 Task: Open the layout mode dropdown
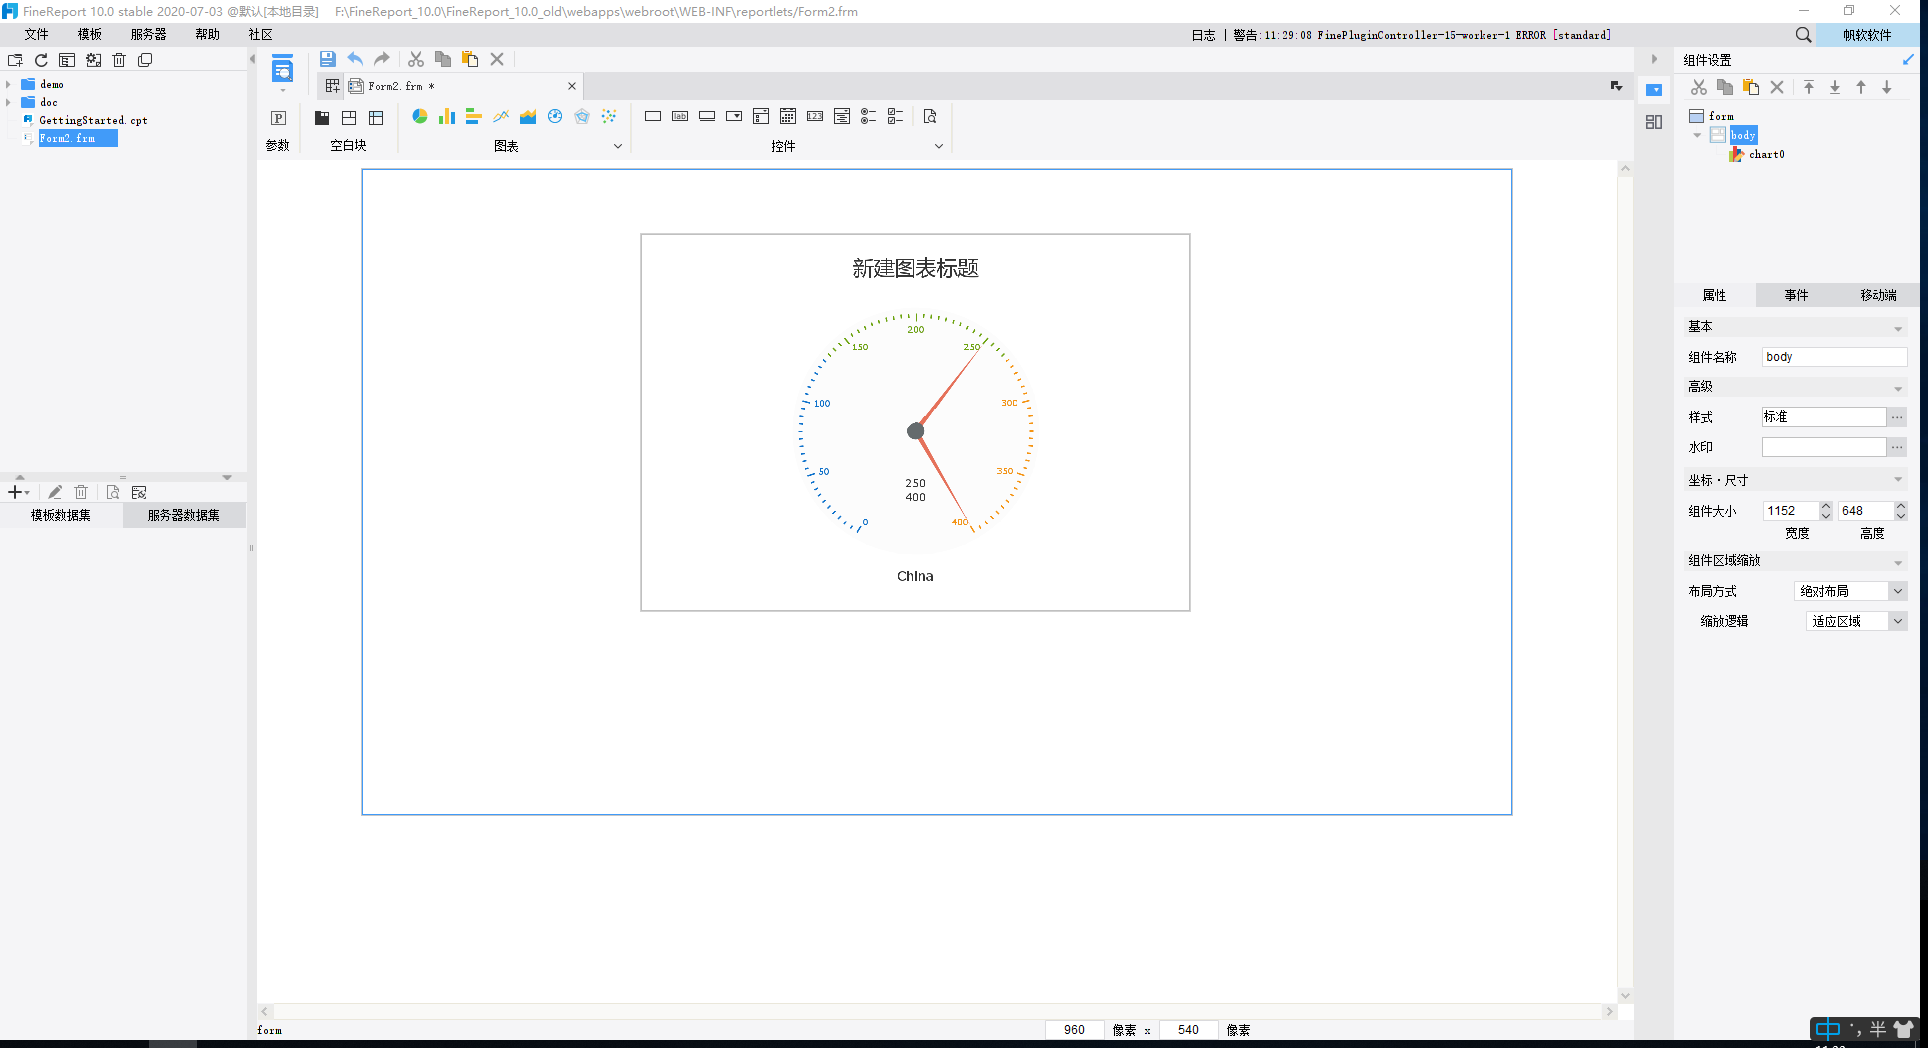point(1897,591)
